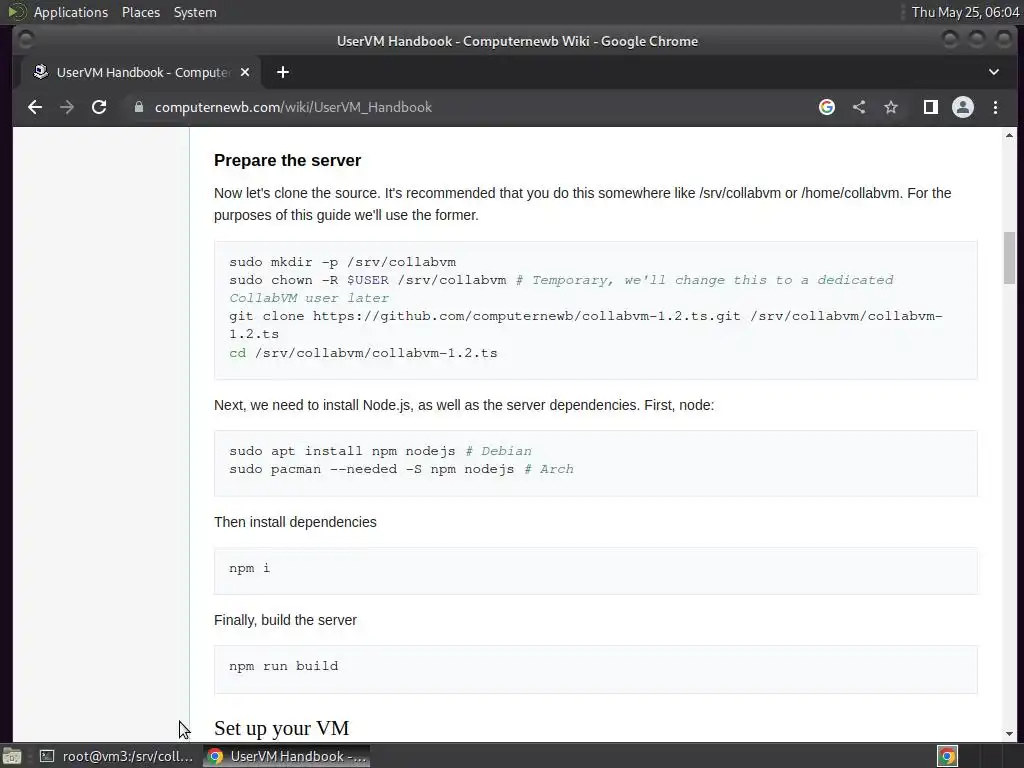The height and width of the screenshot is (768, 1024).
Task: Open the System menu
Action: coord(195,12)
